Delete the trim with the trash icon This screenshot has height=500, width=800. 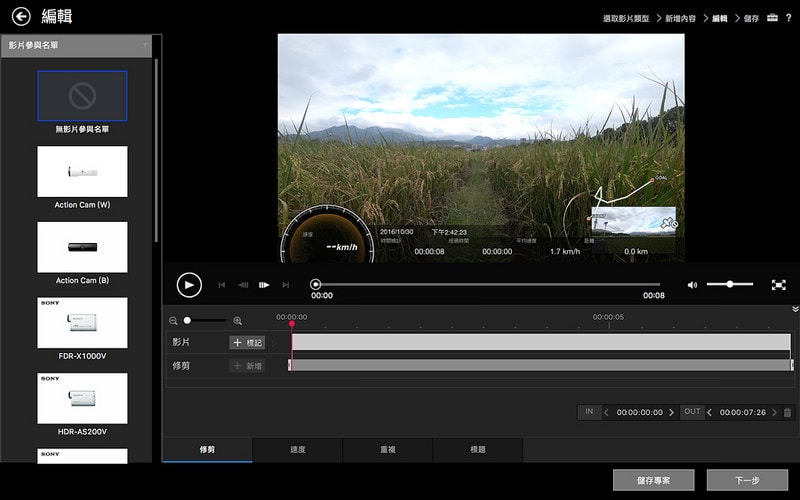pos(787,412)
